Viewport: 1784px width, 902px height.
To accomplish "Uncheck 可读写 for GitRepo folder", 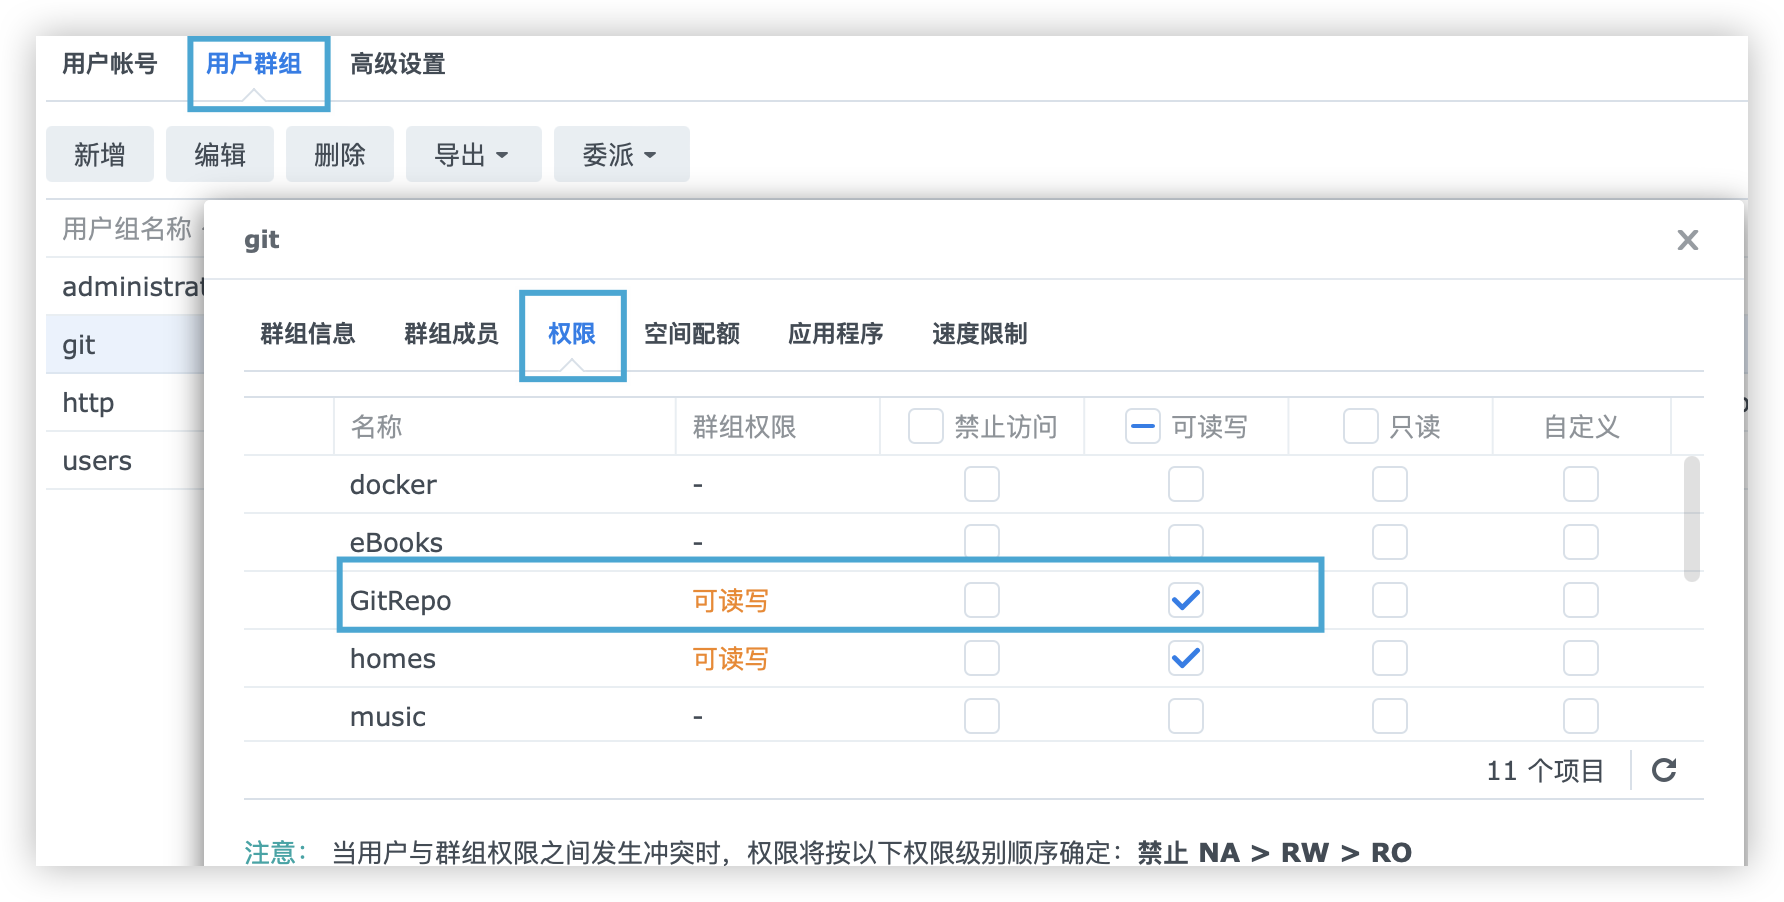I will (x=1185, y=600).
